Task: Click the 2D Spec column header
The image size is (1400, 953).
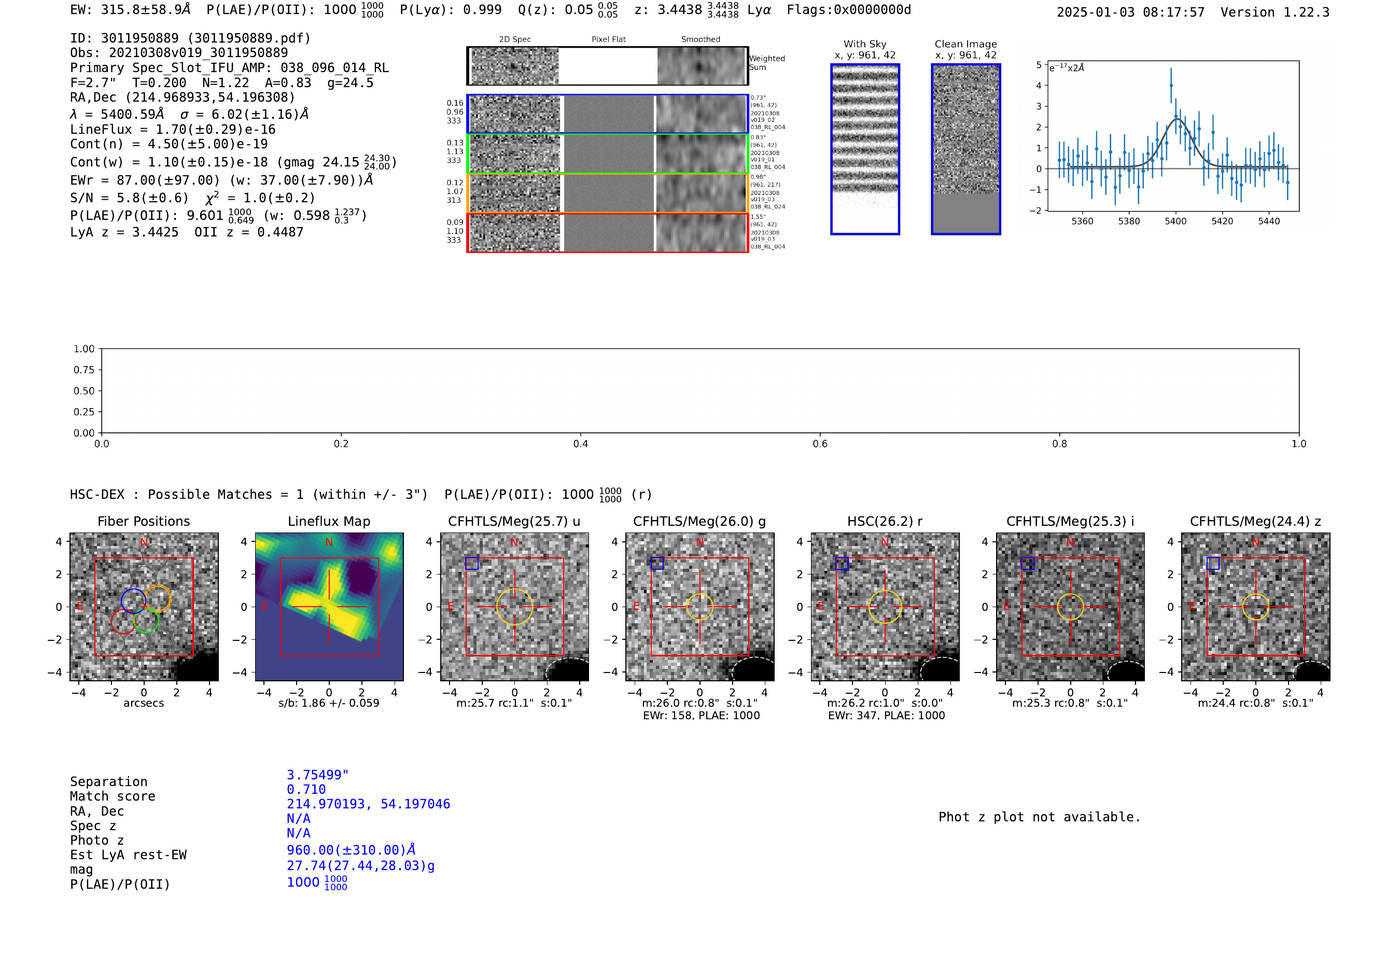Action: point(515,40)
